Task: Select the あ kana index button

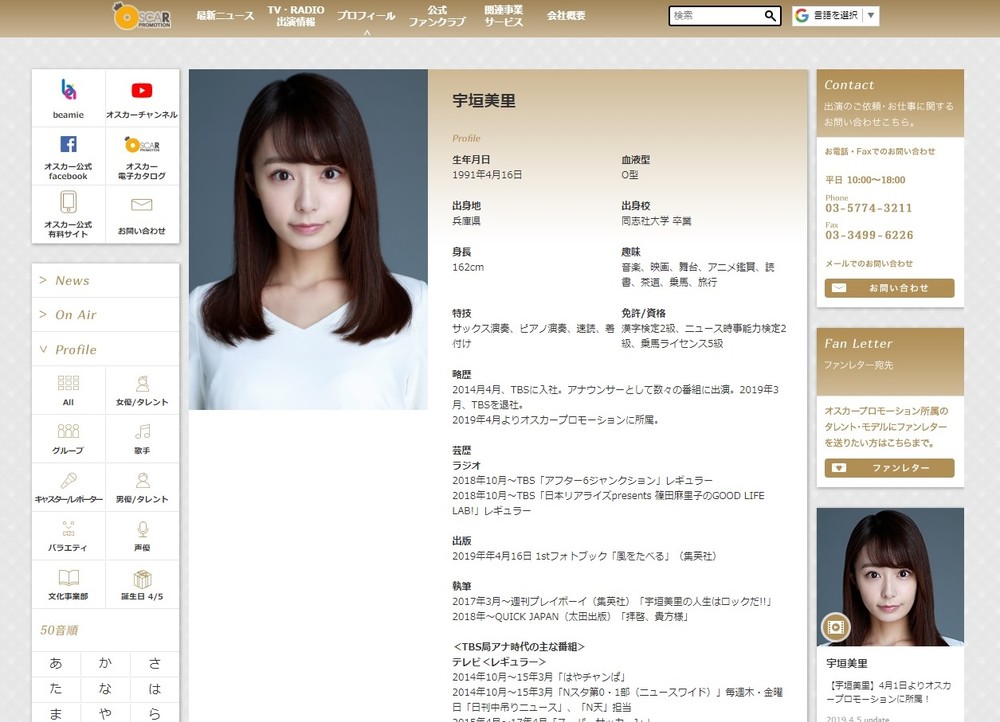Action: 56,663
